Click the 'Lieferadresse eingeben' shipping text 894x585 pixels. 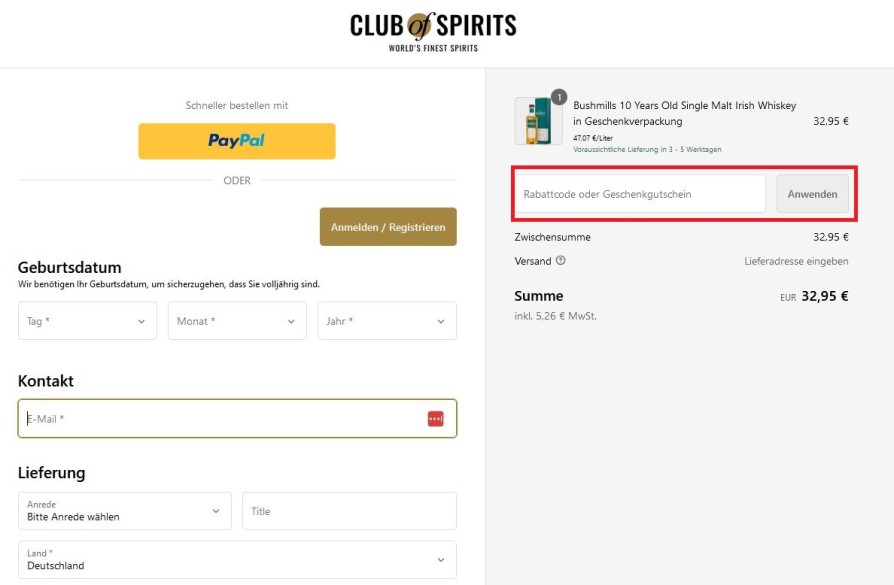[x=796, y=261]
